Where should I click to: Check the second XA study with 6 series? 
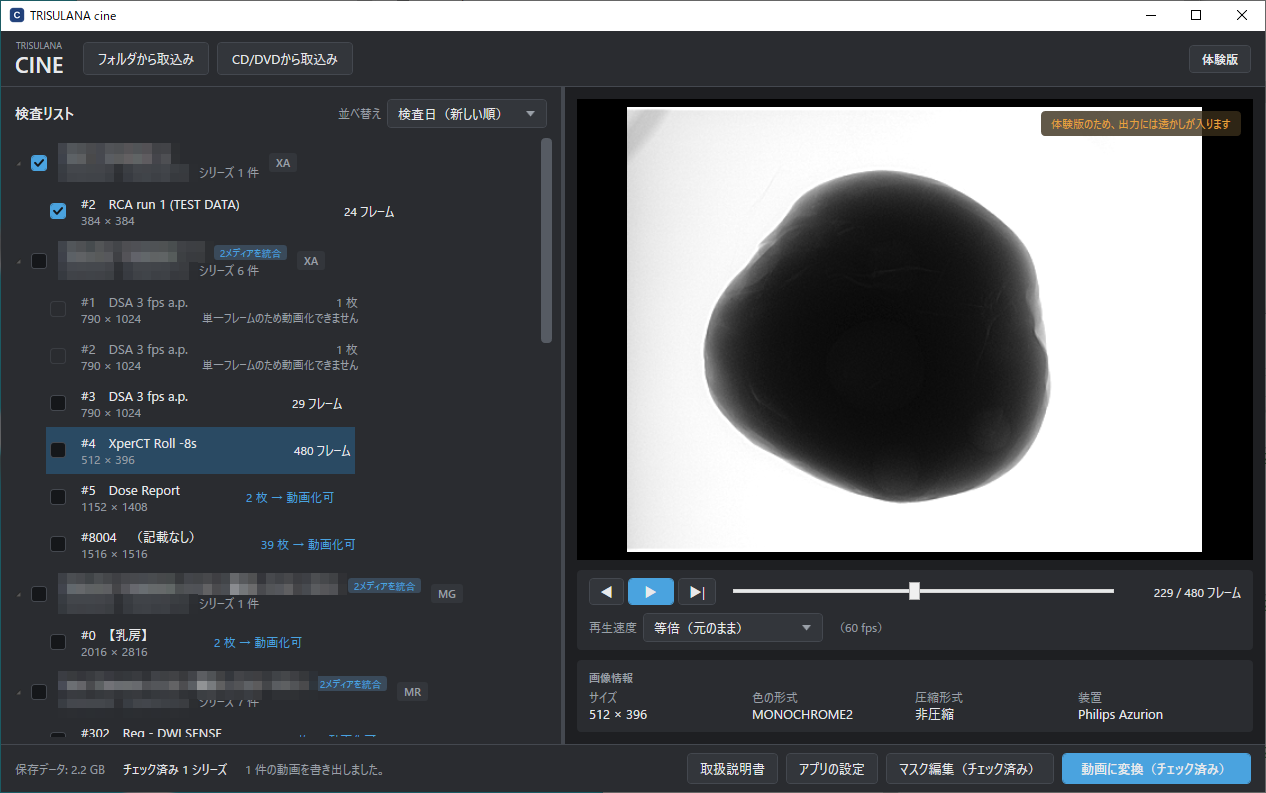(39, 261)
